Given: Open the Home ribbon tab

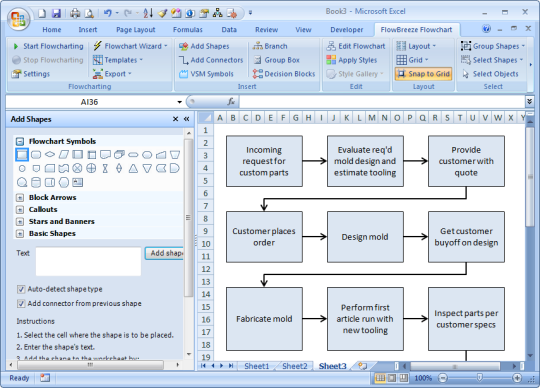Looking at the screenshot, I should (x=52, y=30).
